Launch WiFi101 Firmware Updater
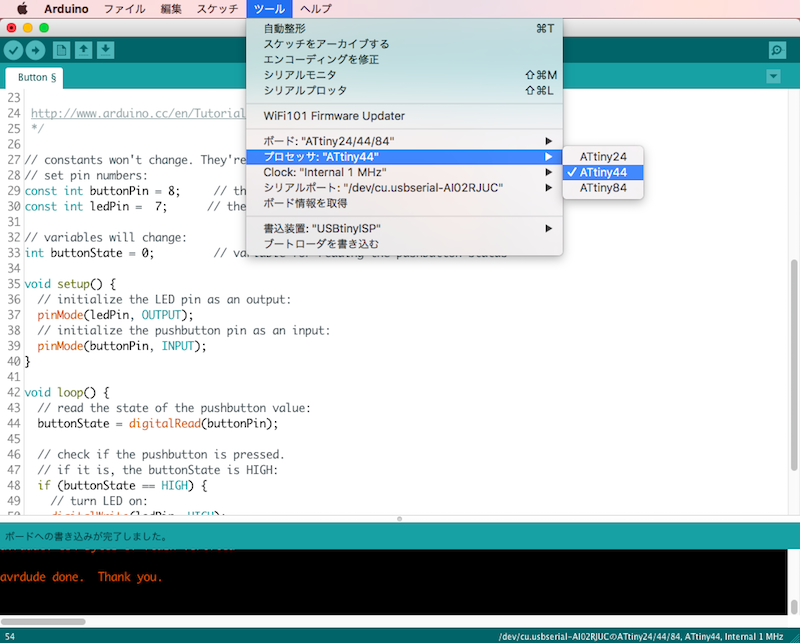800x643 pixels. pos(405,116)
